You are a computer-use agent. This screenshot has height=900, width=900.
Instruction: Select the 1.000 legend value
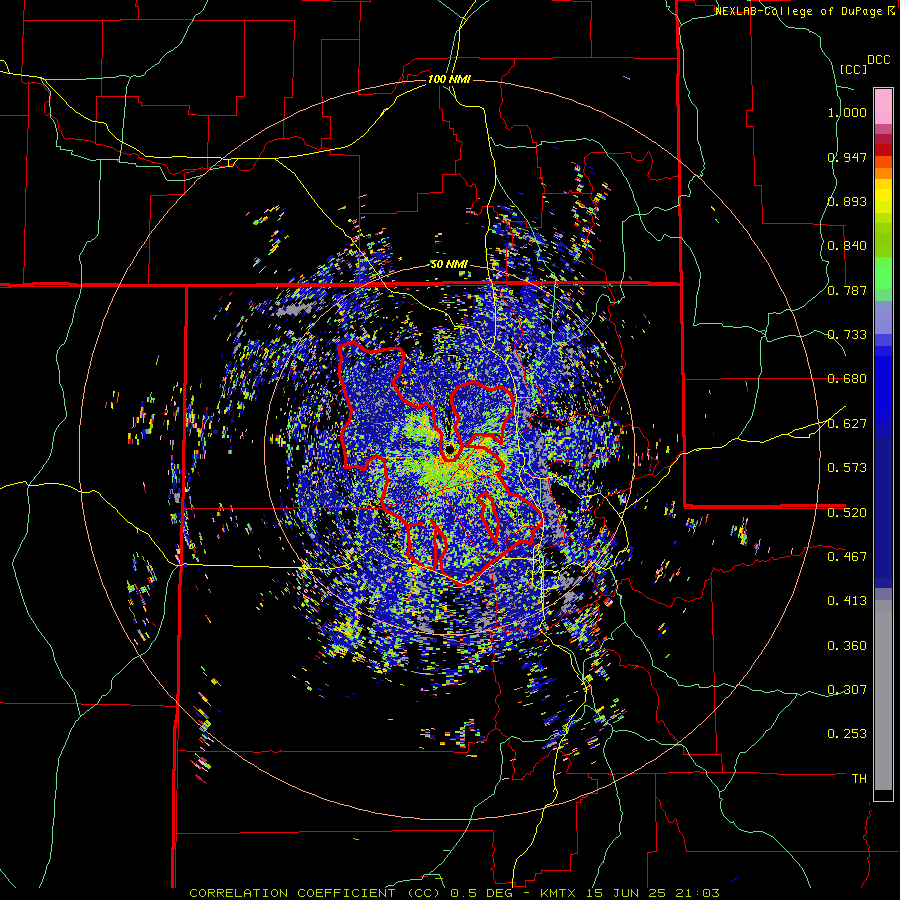pos(847,112)
